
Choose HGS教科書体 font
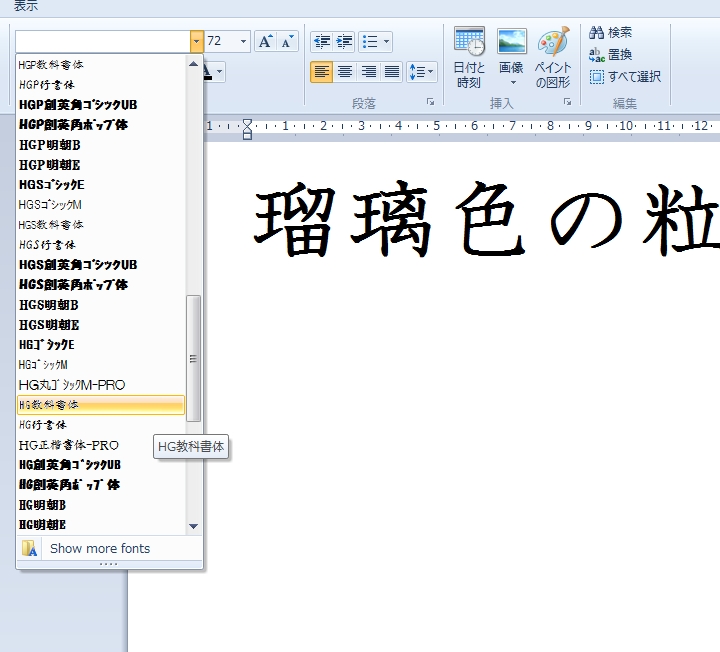pyautogui.click(x=101, y=225)
